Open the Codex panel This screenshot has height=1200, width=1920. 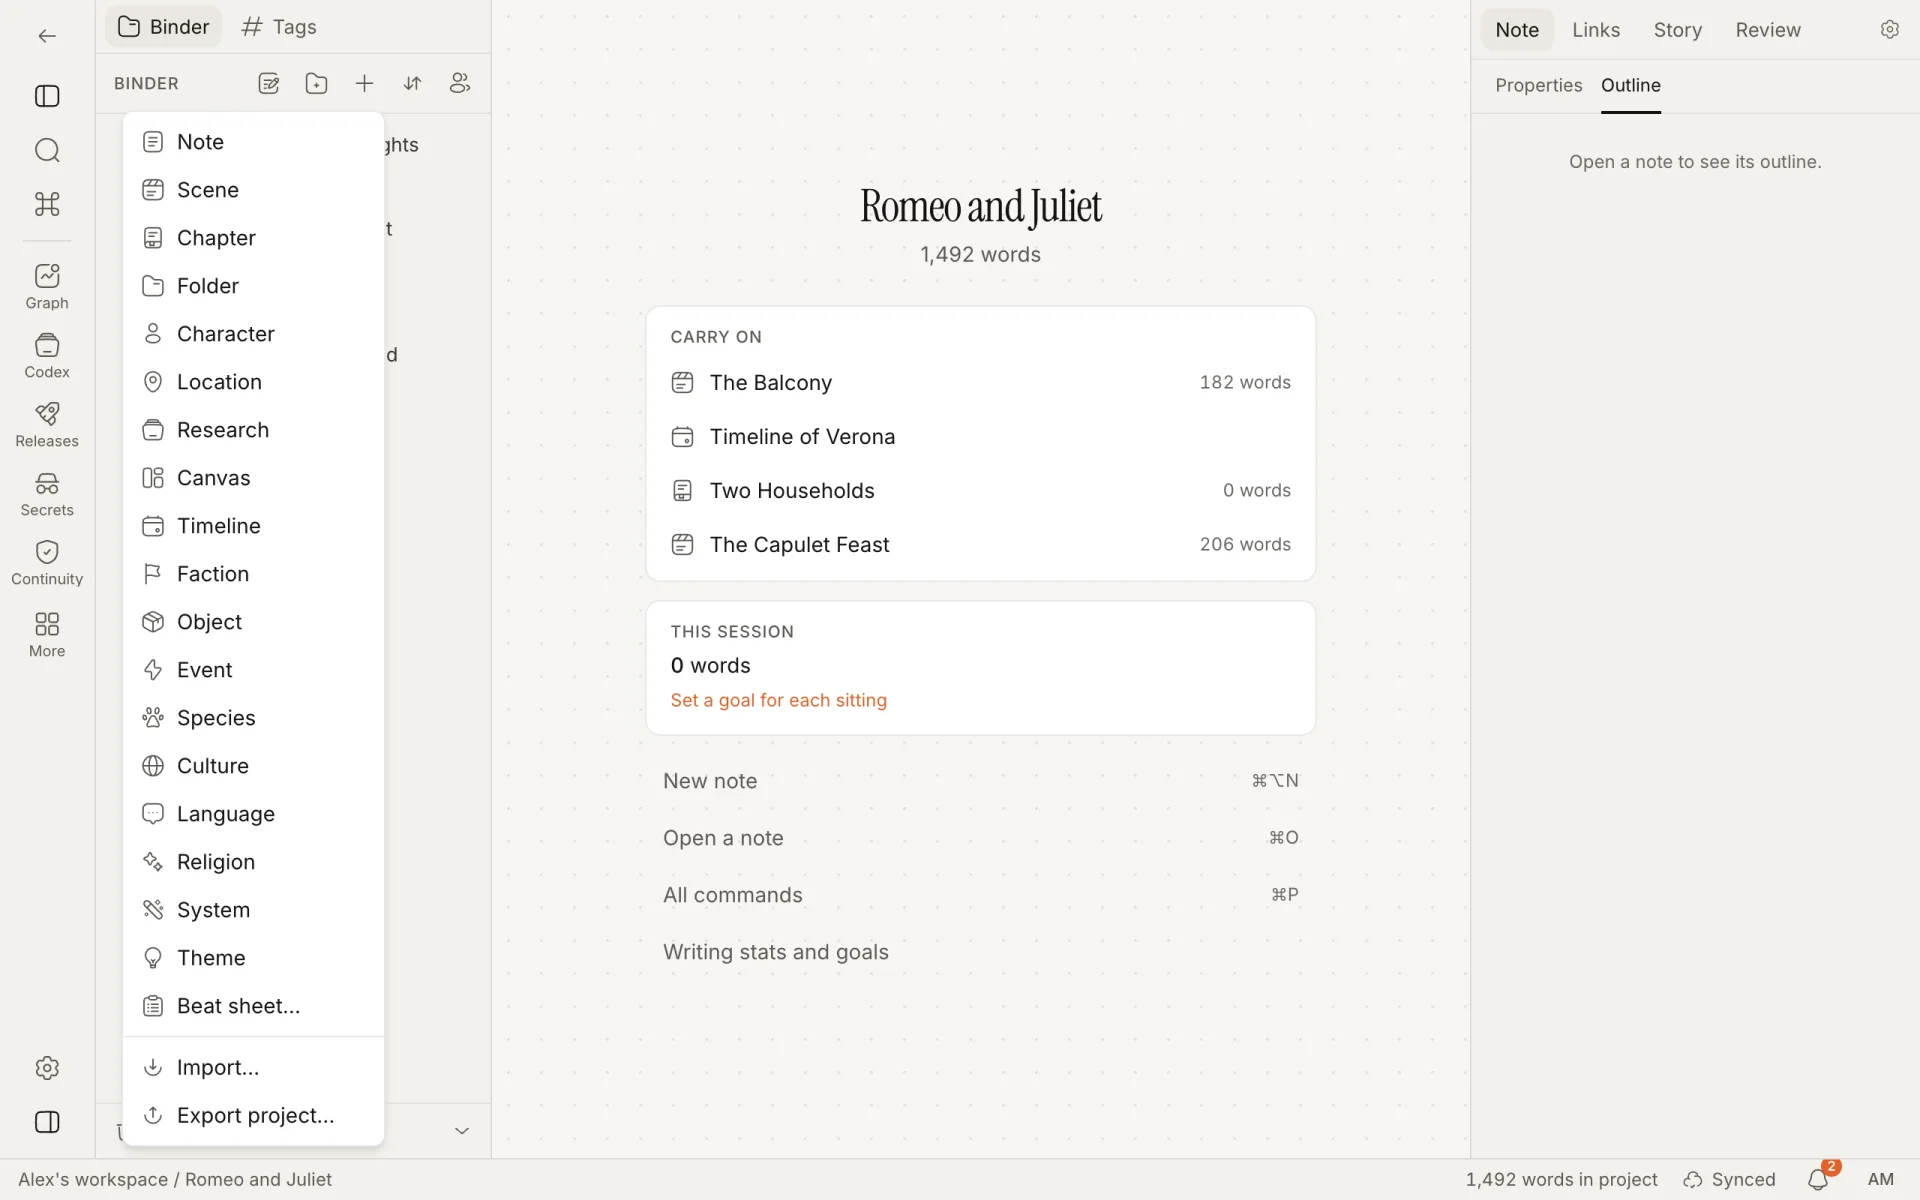click(47, 356)
